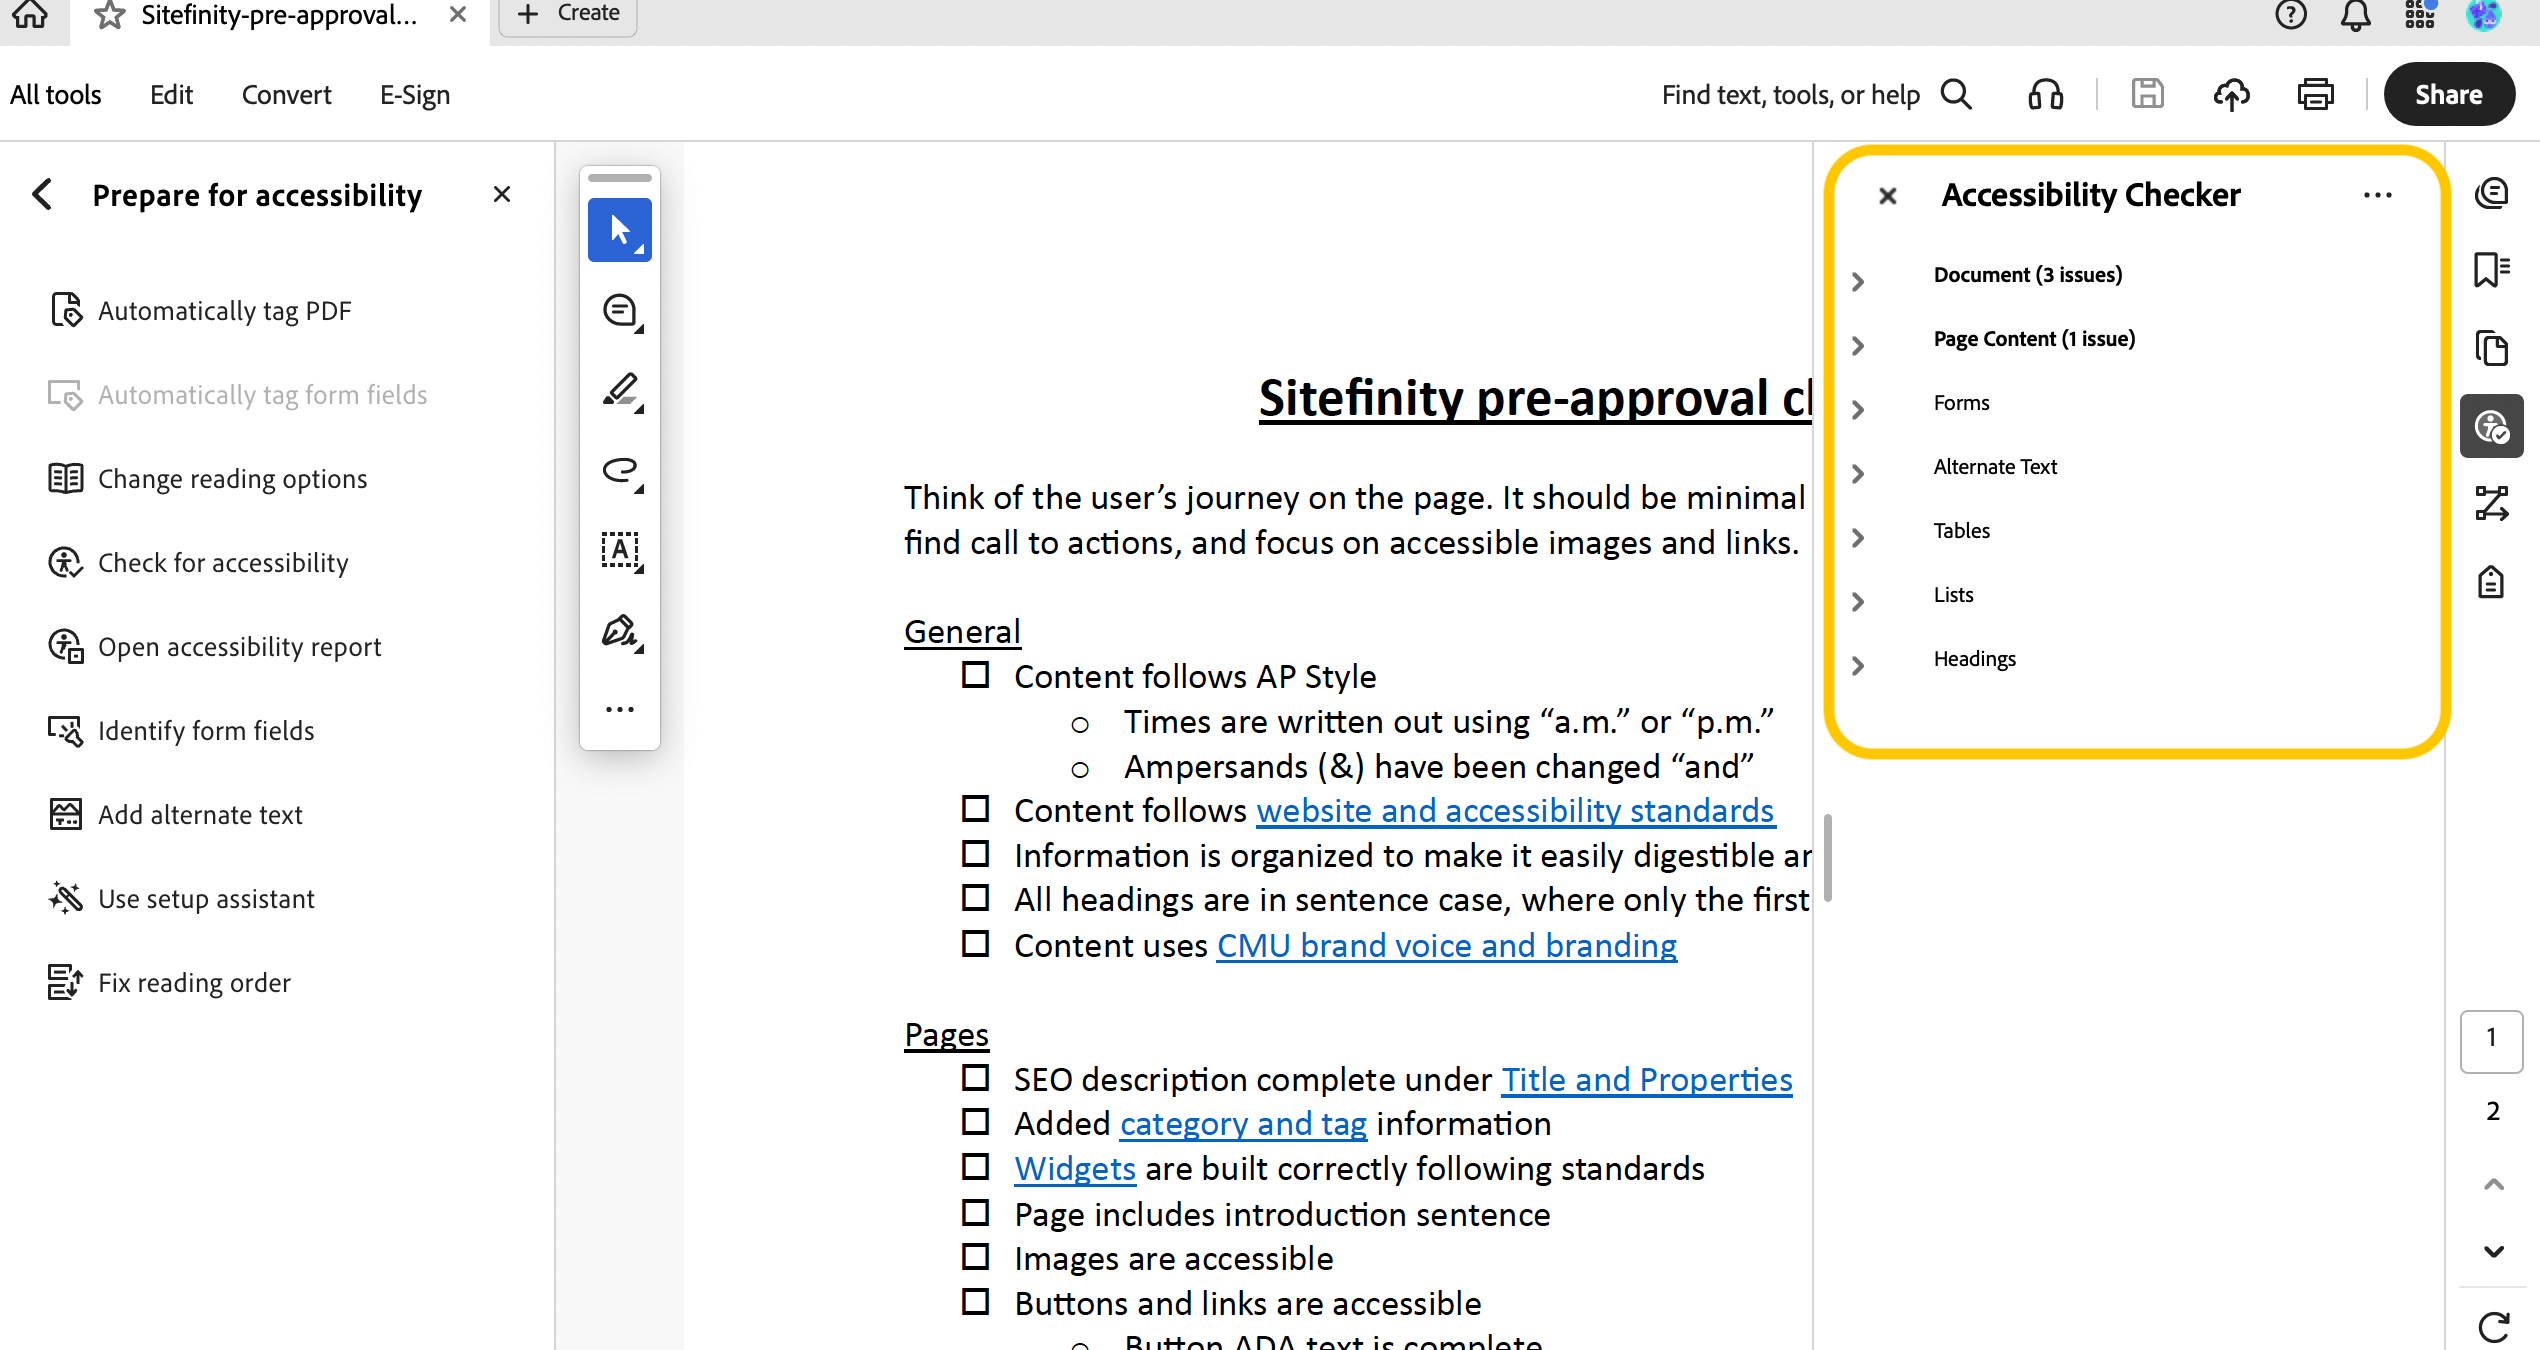
Task: Click the Share button
Action: coord(2449,94)
